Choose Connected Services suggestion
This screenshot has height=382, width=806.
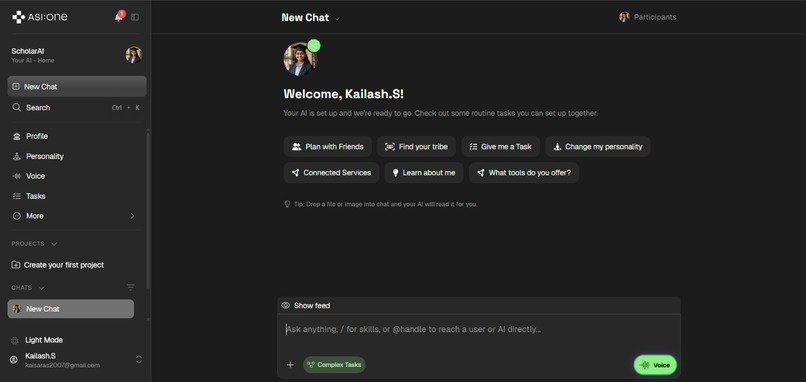tap(332, 173)
